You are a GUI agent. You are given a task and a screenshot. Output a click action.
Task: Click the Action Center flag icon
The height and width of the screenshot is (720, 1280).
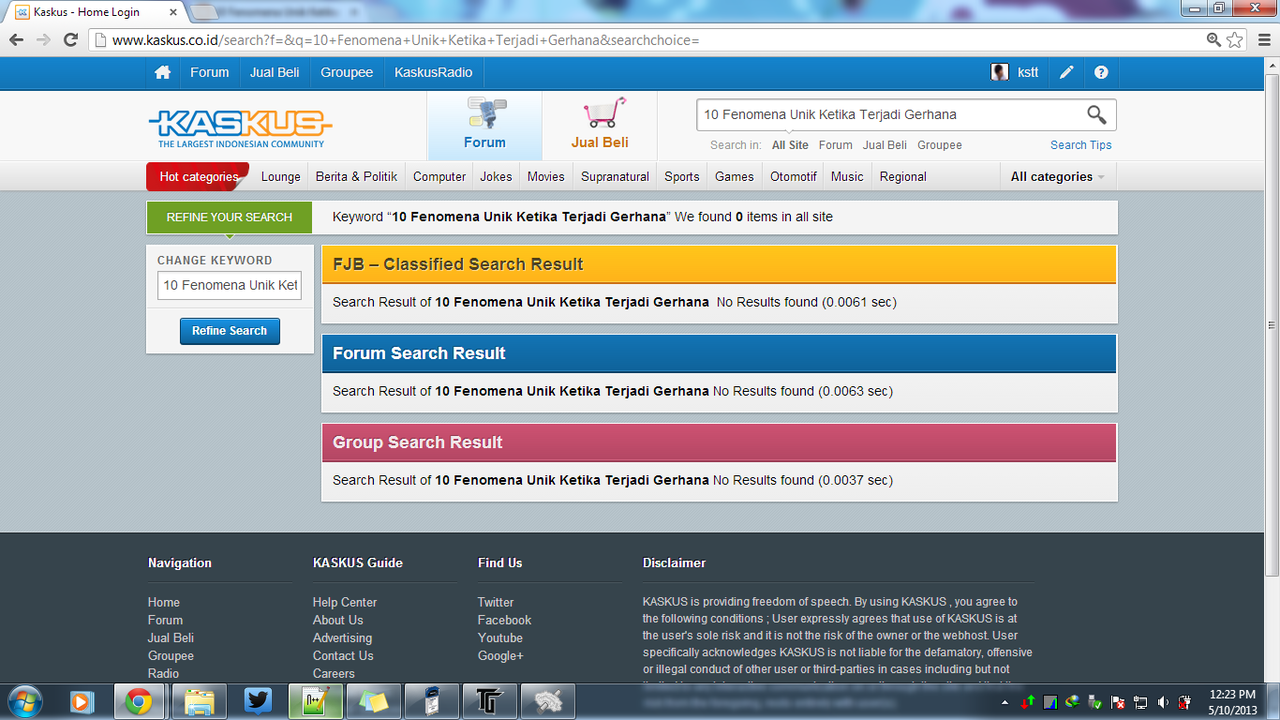click(1118, 702)
